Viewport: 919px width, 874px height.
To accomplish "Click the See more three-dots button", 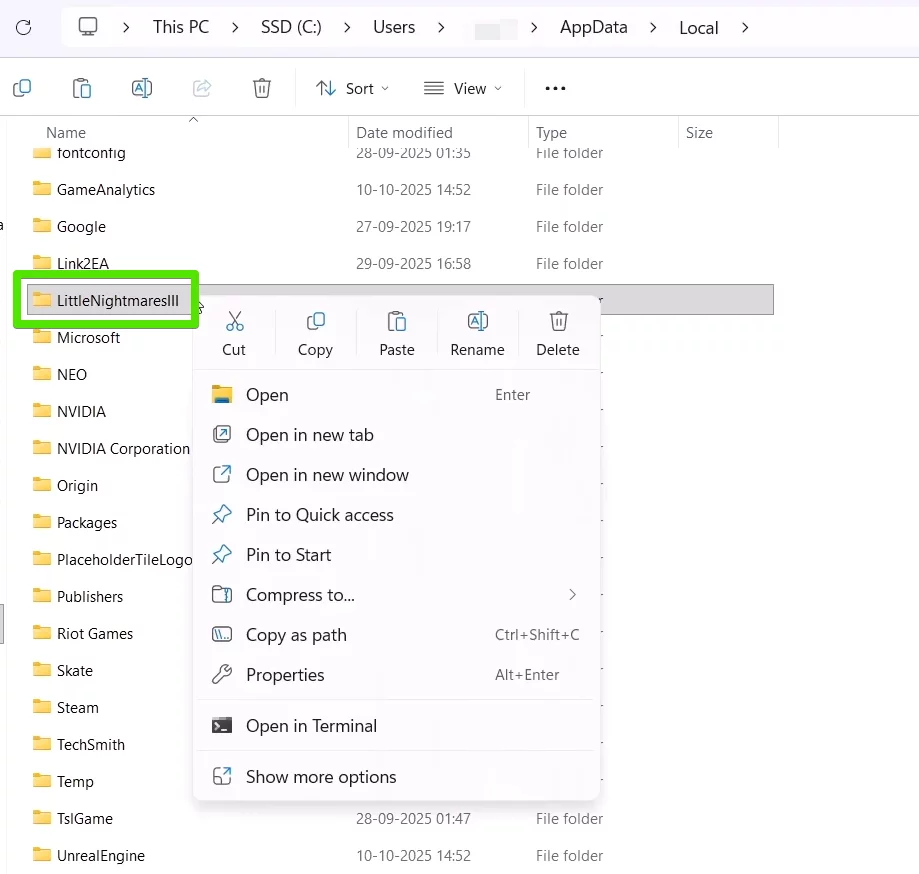I will (x=555, y=88).
